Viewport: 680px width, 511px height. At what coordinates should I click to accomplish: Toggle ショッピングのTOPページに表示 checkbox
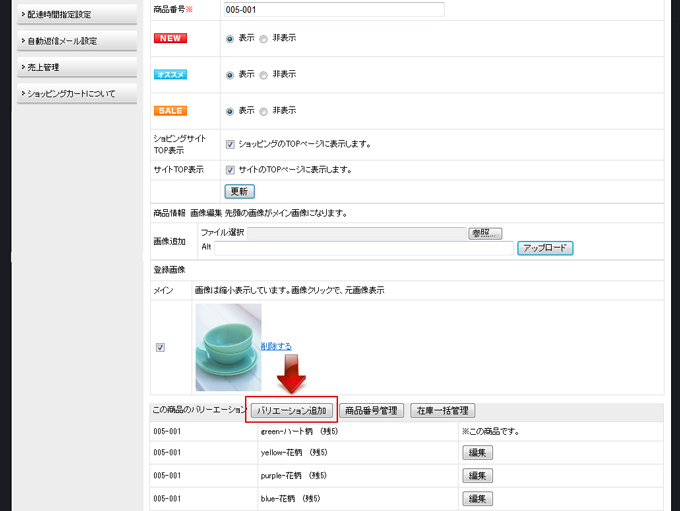230,144
